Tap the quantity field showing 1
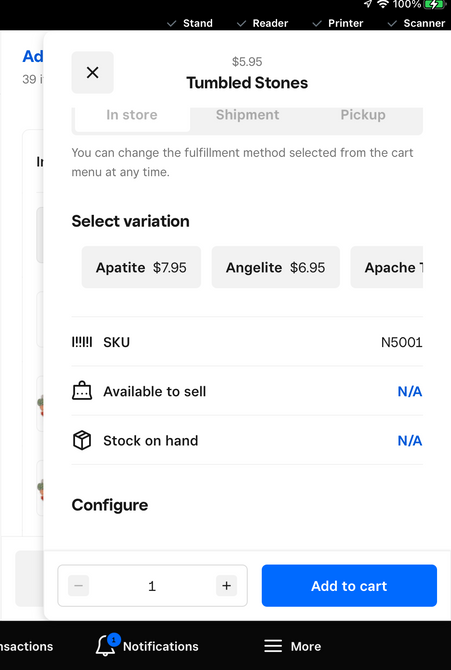 [152, 586]
